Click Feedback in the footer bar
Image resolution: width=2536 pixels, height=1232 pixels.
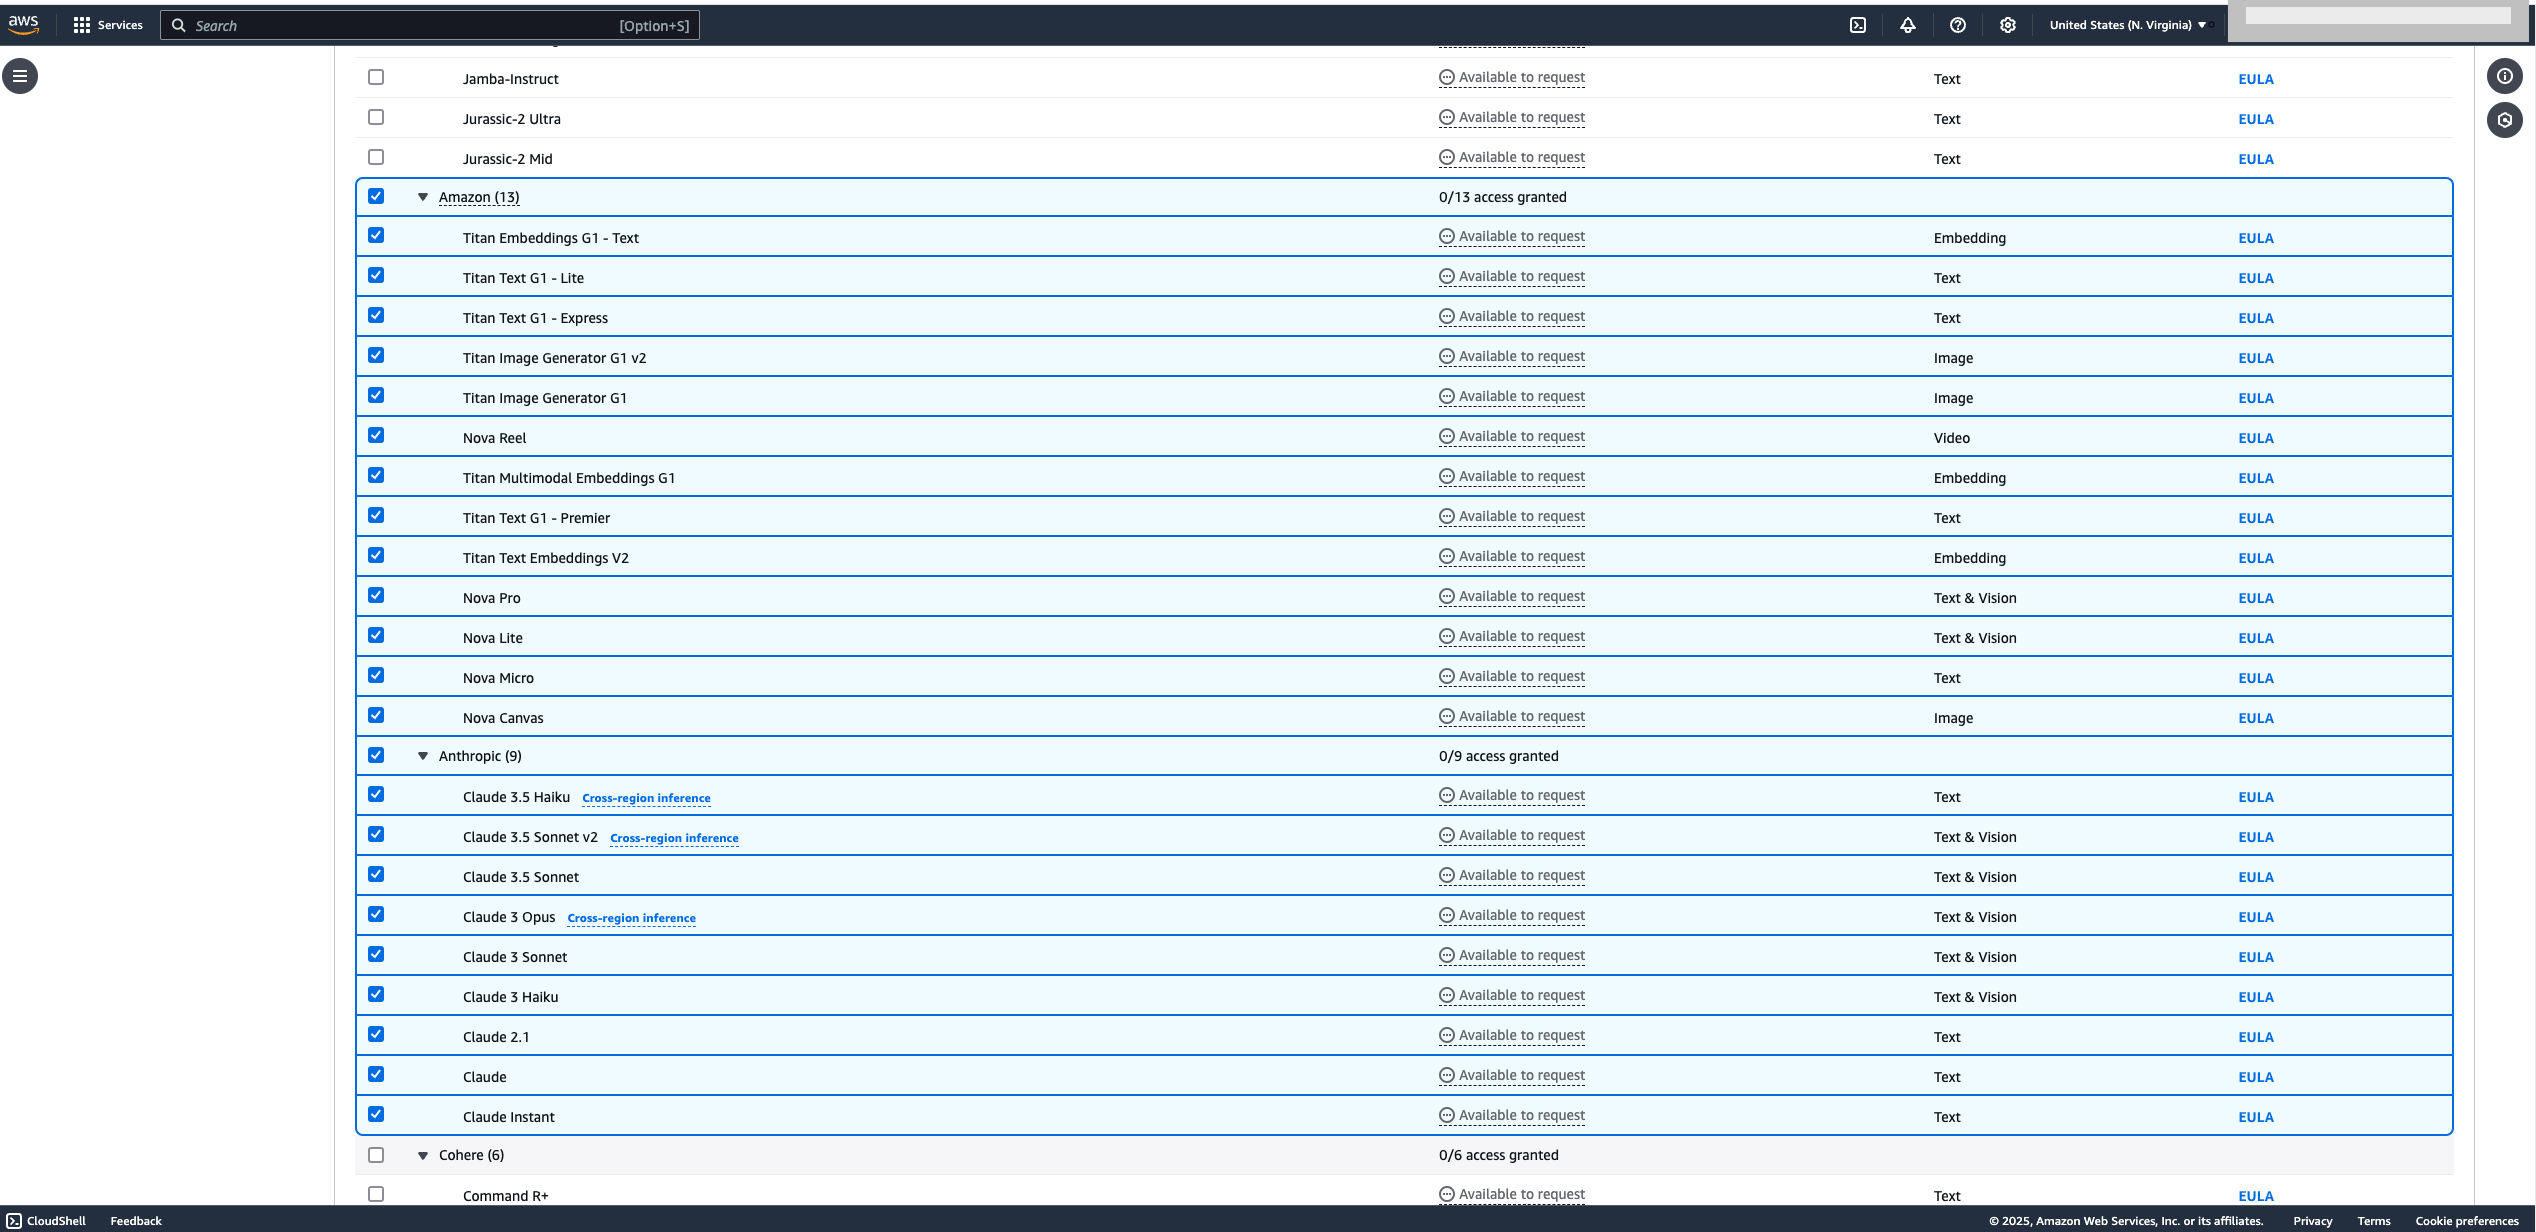135,1221
